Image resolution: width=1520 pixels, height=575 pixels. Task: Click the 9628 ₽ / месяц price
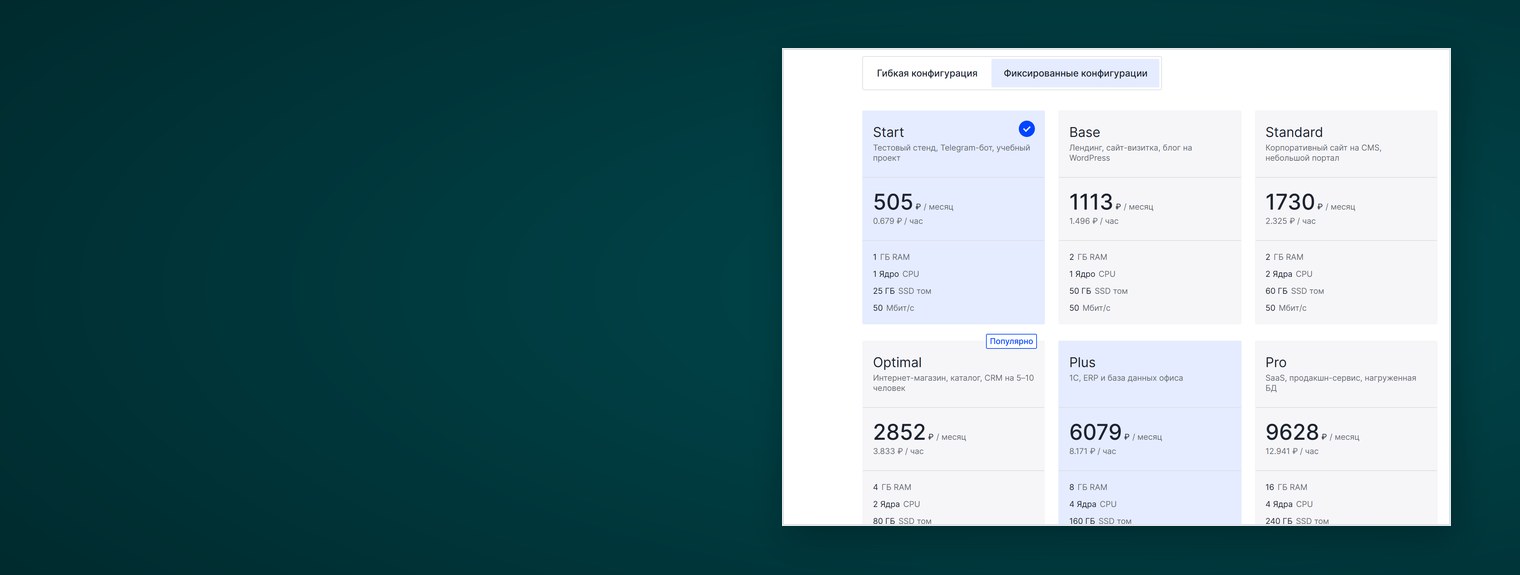(x=1312, y=433)
